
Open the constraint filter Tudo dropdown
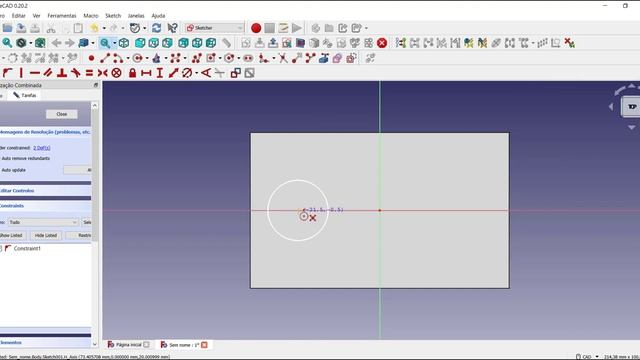pyautogui.click(x=43, y=222)
